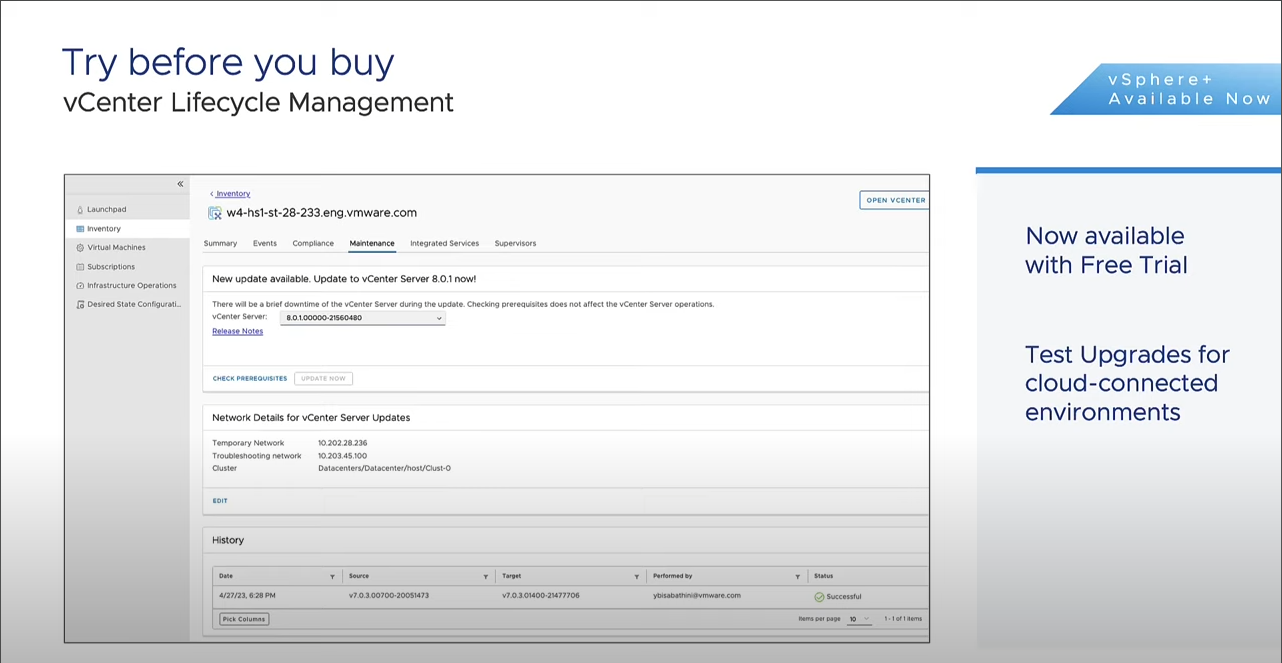Click the Check Prerequisites button
1282x663 pixels.
(x=250, y=379)
